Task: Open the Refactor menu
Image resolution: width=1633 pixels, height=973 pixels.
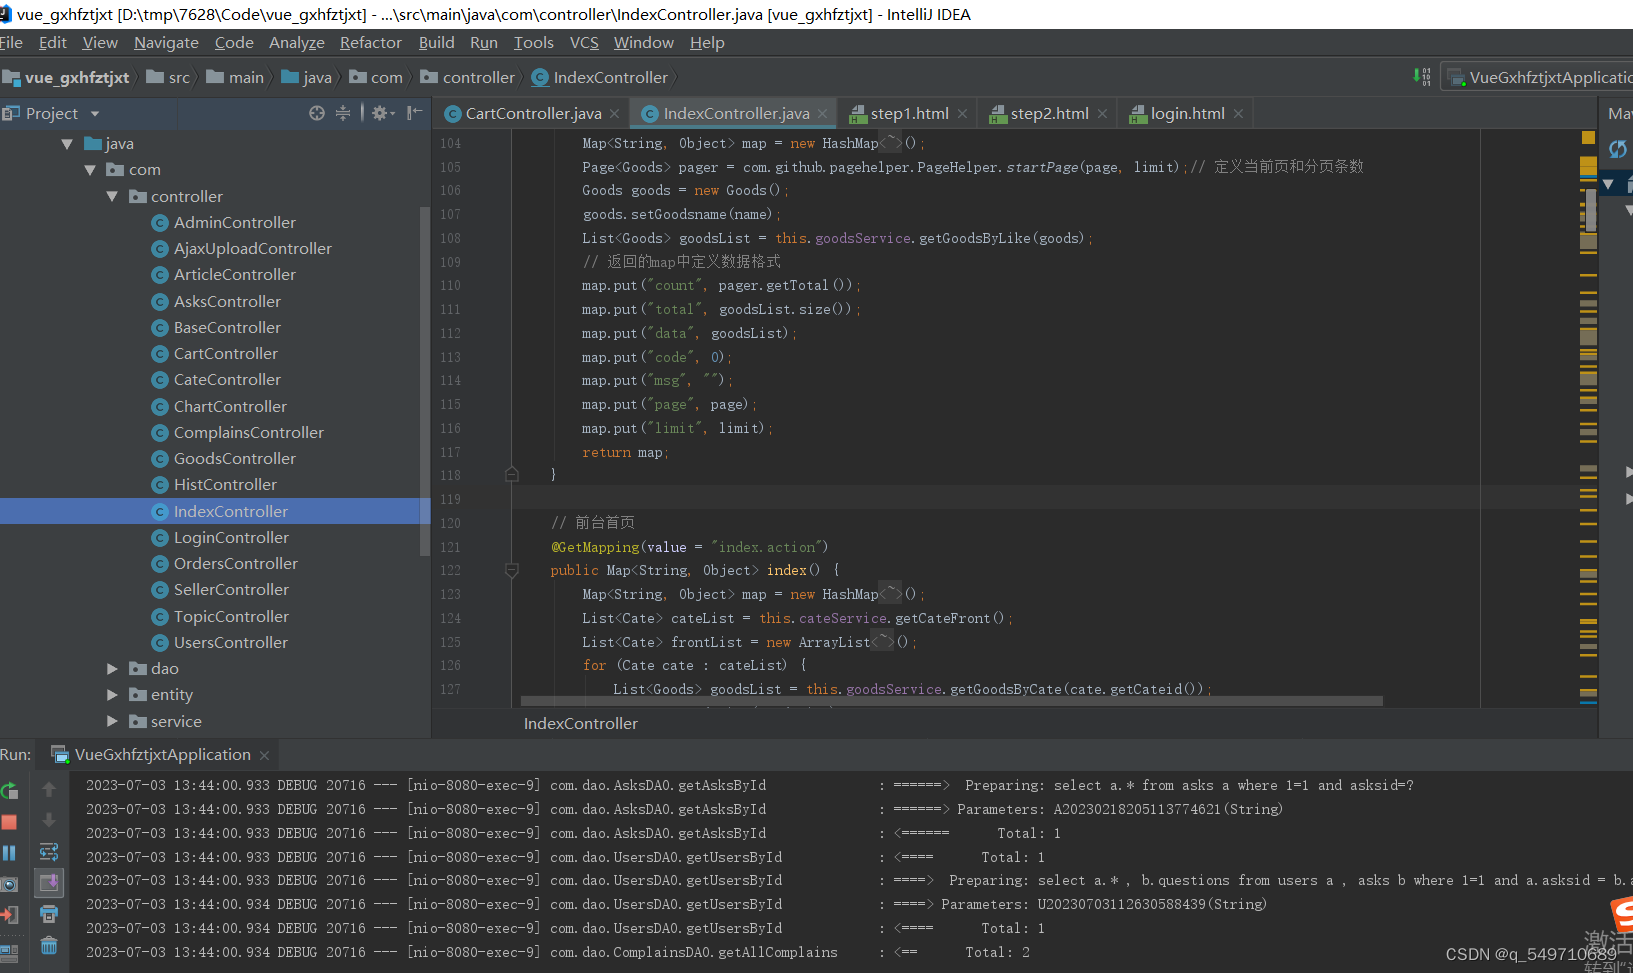Action: [370, 42]
